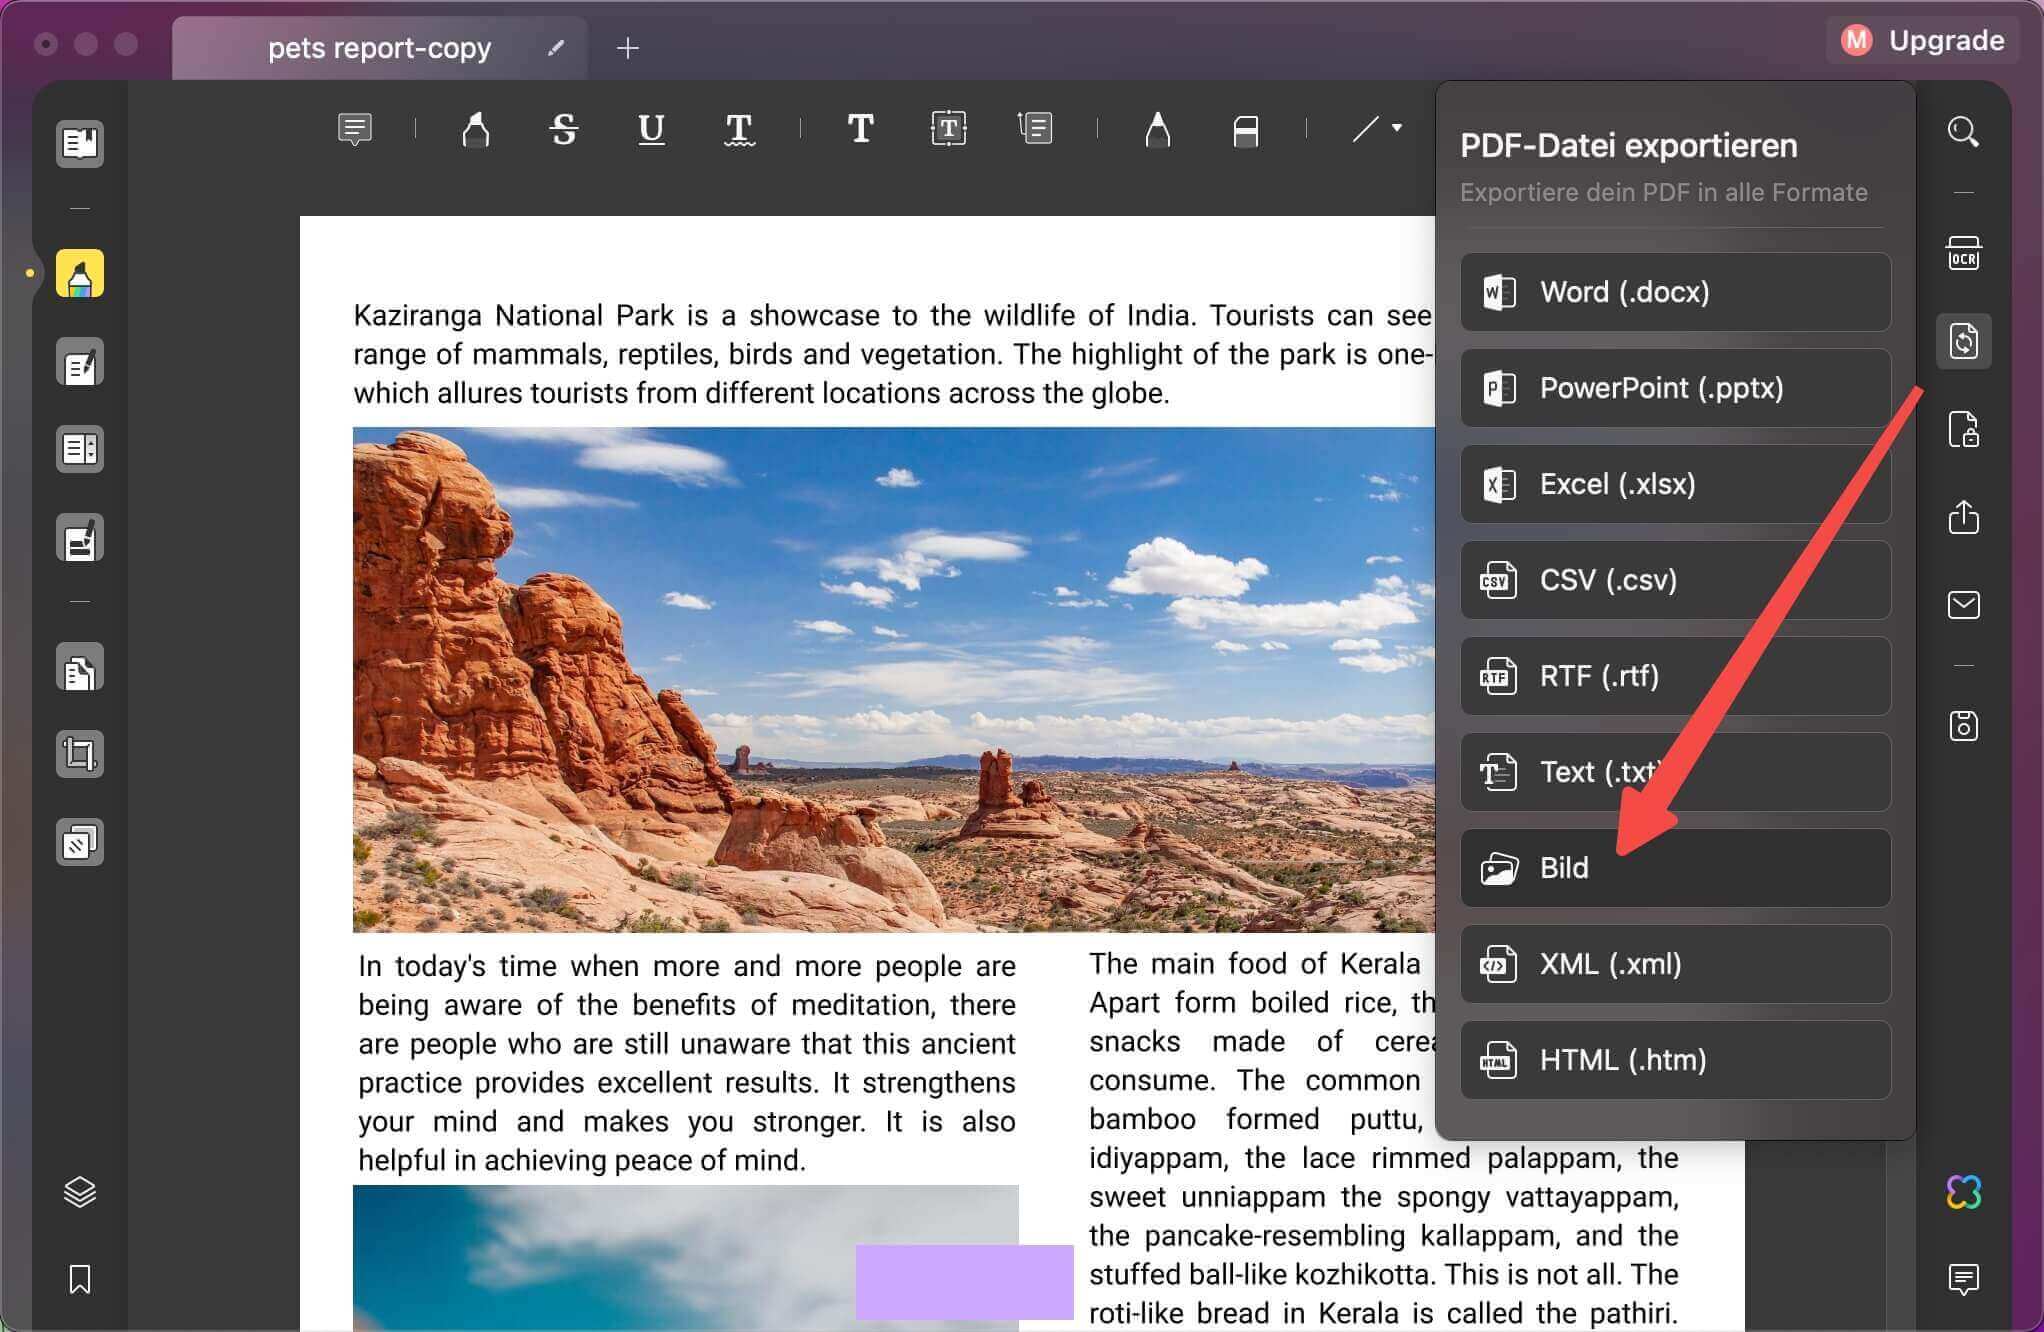Screen dimensions: 2044x1332
Task: Rename the document via the pencil icon
Action: pyautogui.click(x=556, y=47)
